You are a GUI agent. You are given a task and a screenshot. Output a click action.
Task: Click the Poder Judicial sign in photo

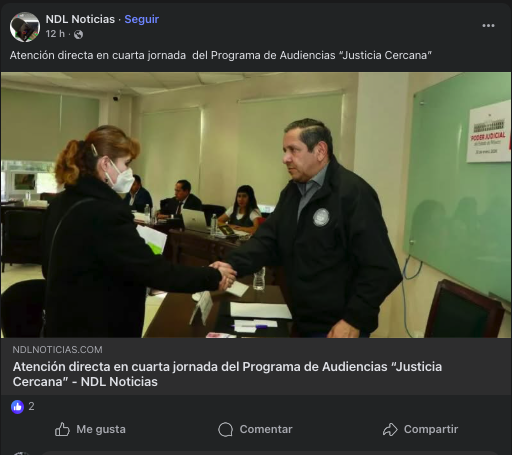pos(489,133)
